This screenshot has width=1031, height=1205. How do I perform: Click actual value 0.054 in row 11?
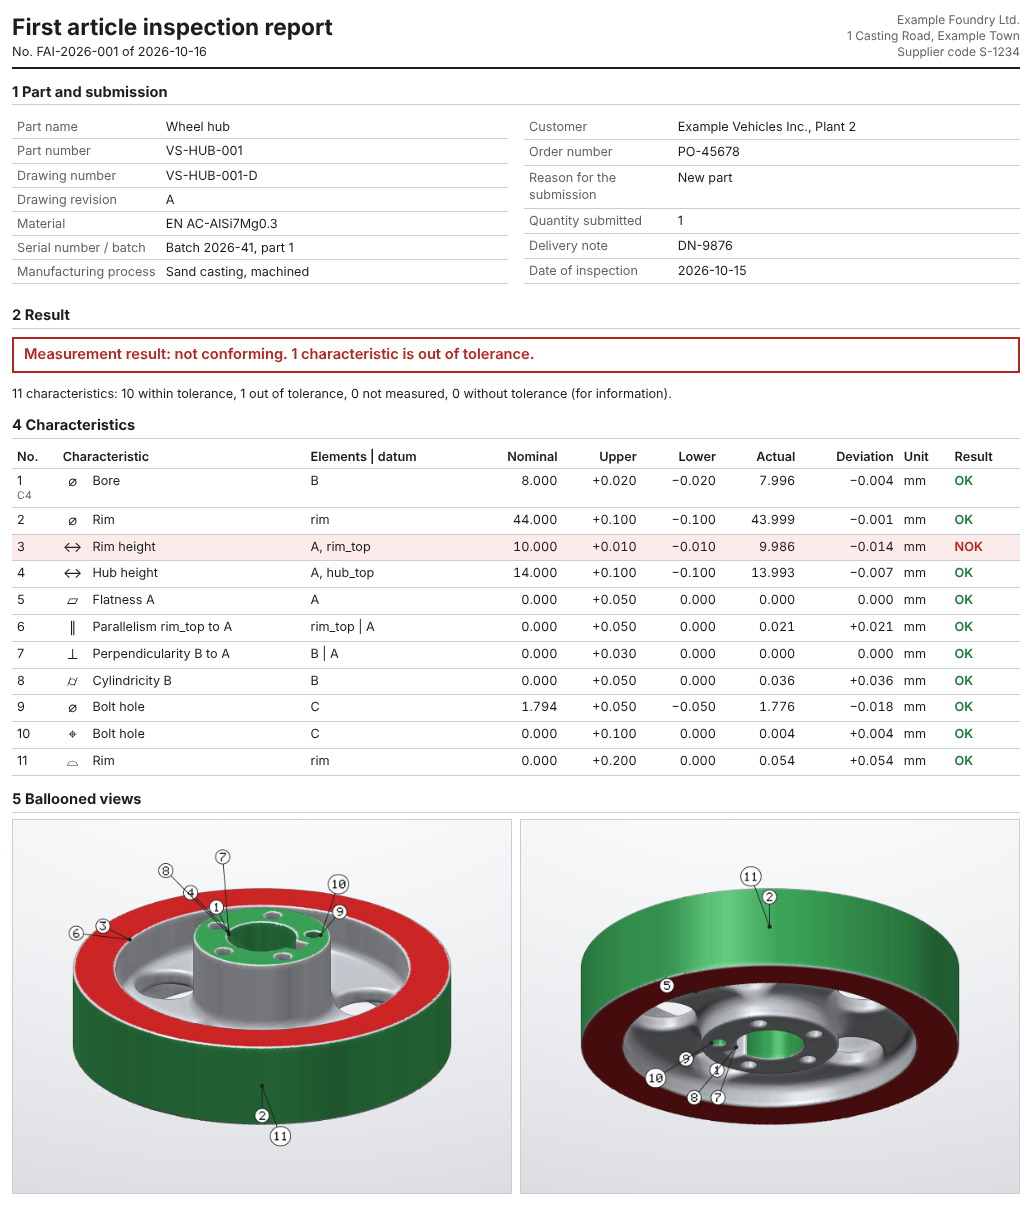(x=776, y=761)
